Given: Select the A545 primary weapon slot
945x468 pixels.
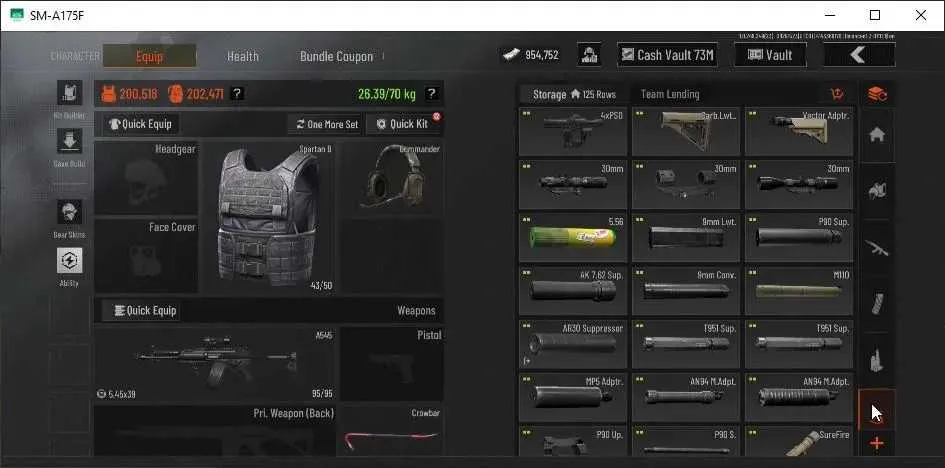Looking at the screenshot, I should tap(215, 363).
